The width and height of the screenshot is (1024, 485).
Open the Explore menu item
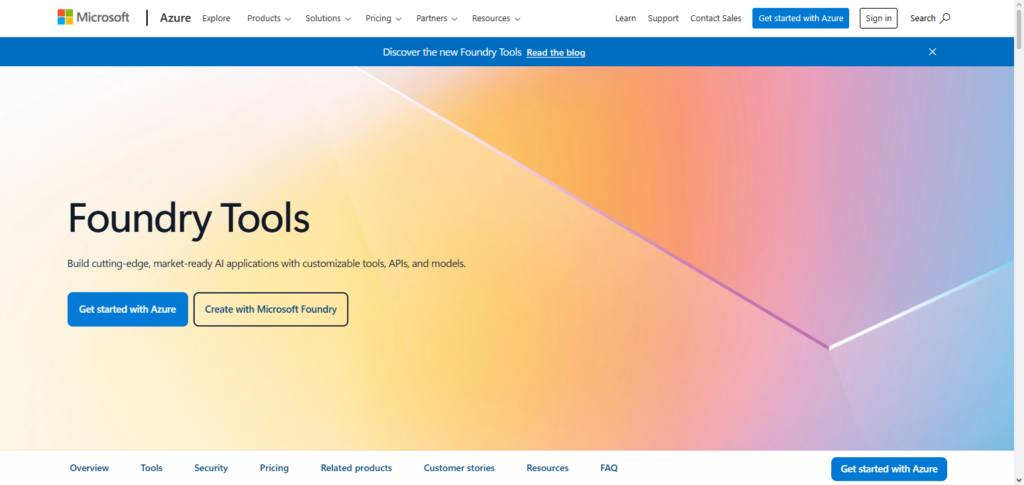tap(216, 18)
